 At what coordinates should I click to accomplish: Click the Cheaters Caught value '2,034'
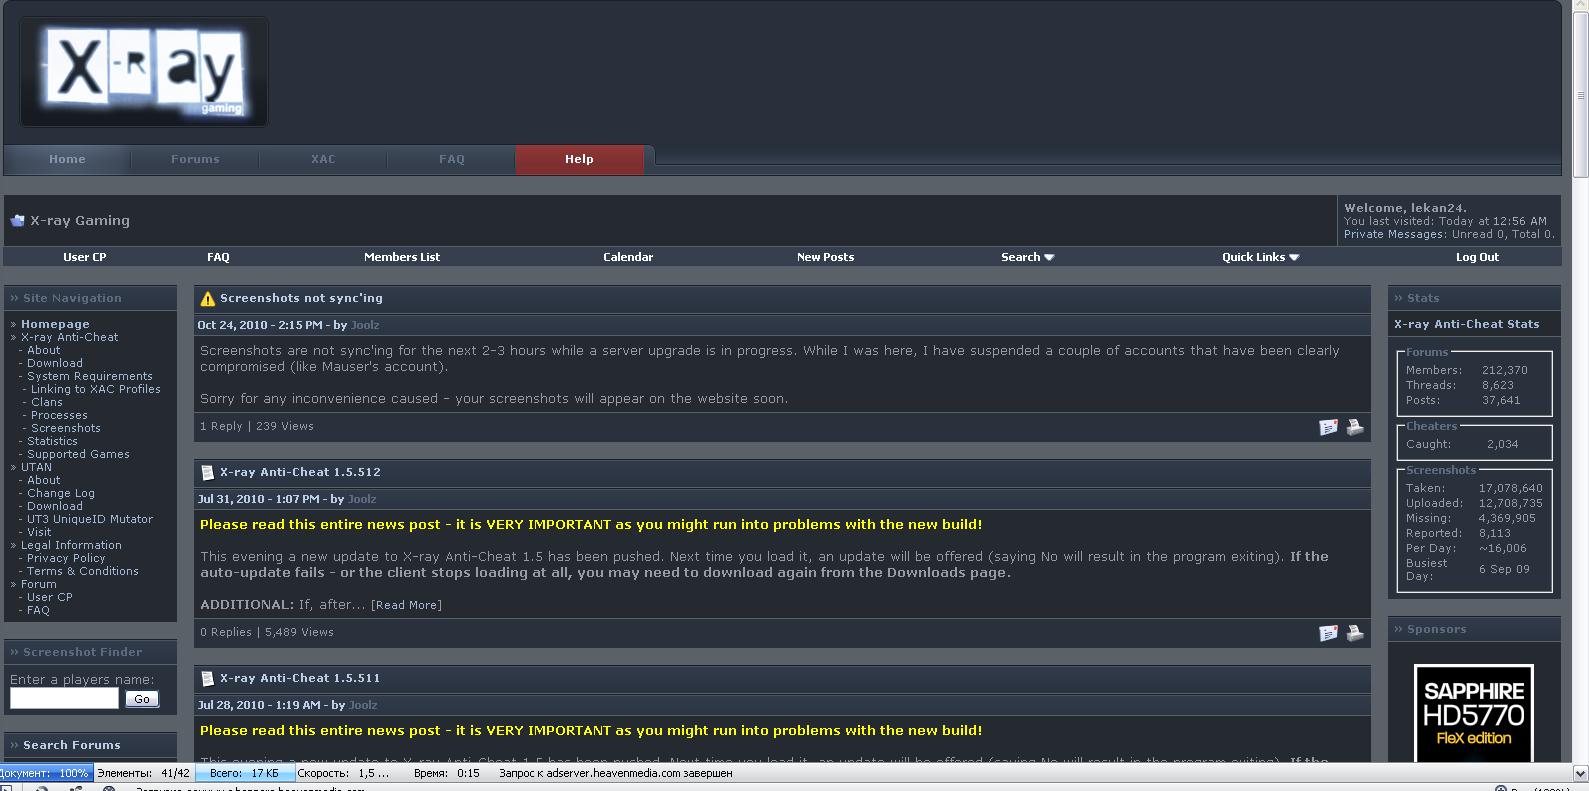[x=1502, y=444]
